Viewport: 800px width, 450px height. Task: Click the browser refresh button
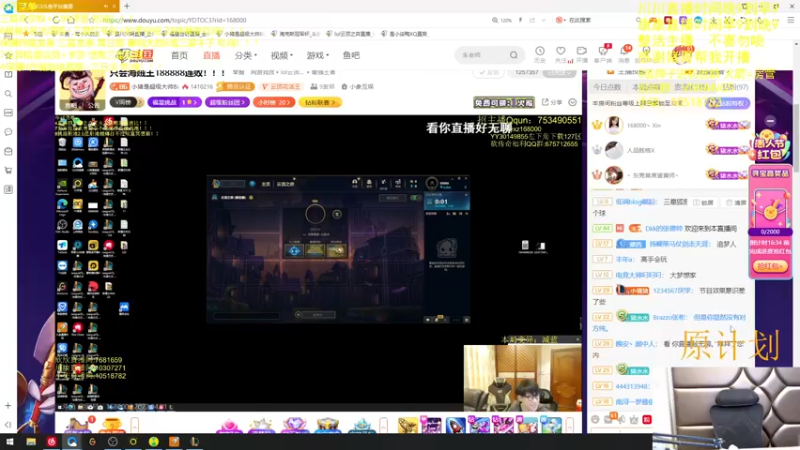click(x=56, y=20)
